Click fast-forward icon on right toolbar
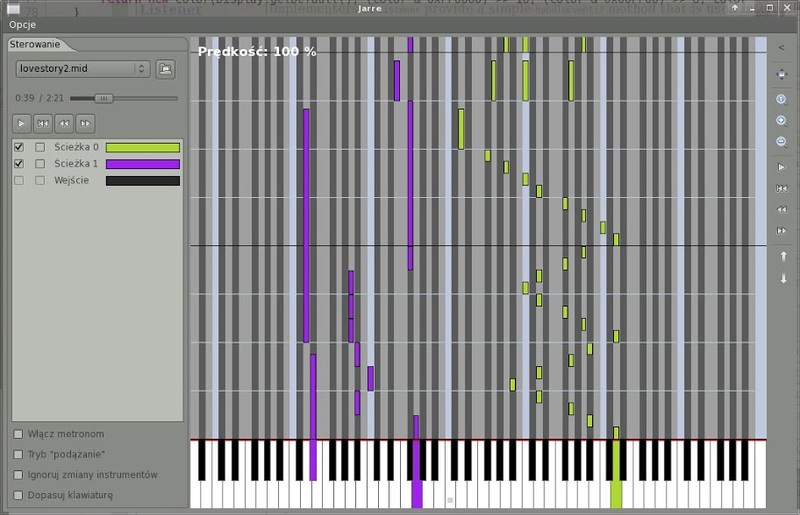The width and height of the screenshot is (800, 515). (781, 231)
